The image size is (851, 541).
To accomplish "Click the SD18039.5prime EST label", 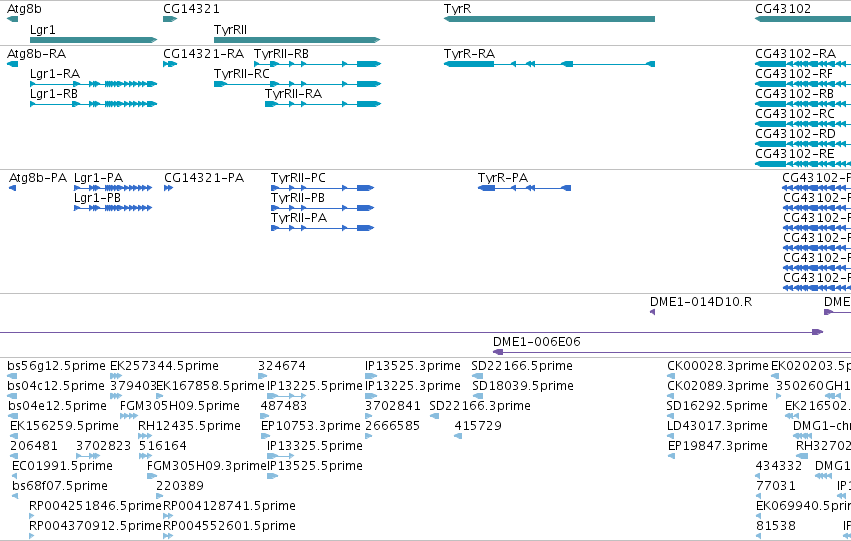I will tap(523, 386).
